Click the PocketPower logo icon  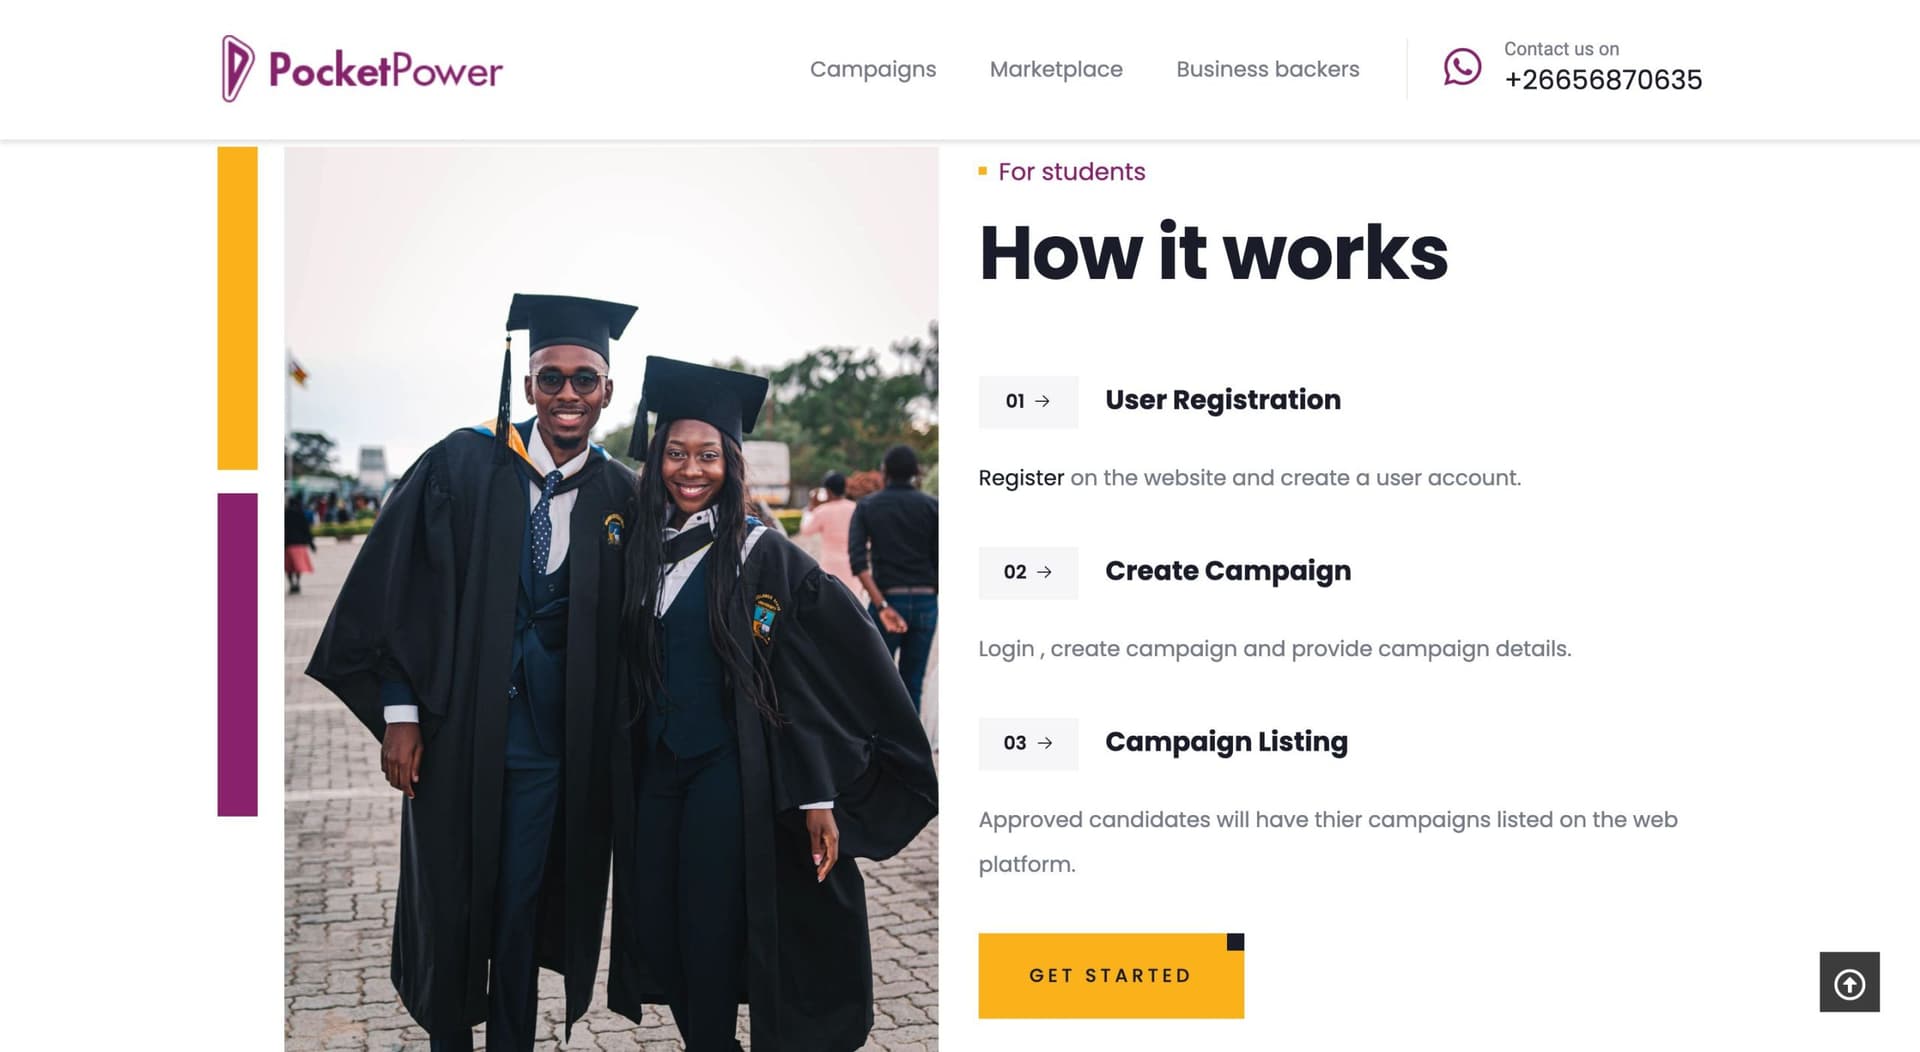[237, 69]
